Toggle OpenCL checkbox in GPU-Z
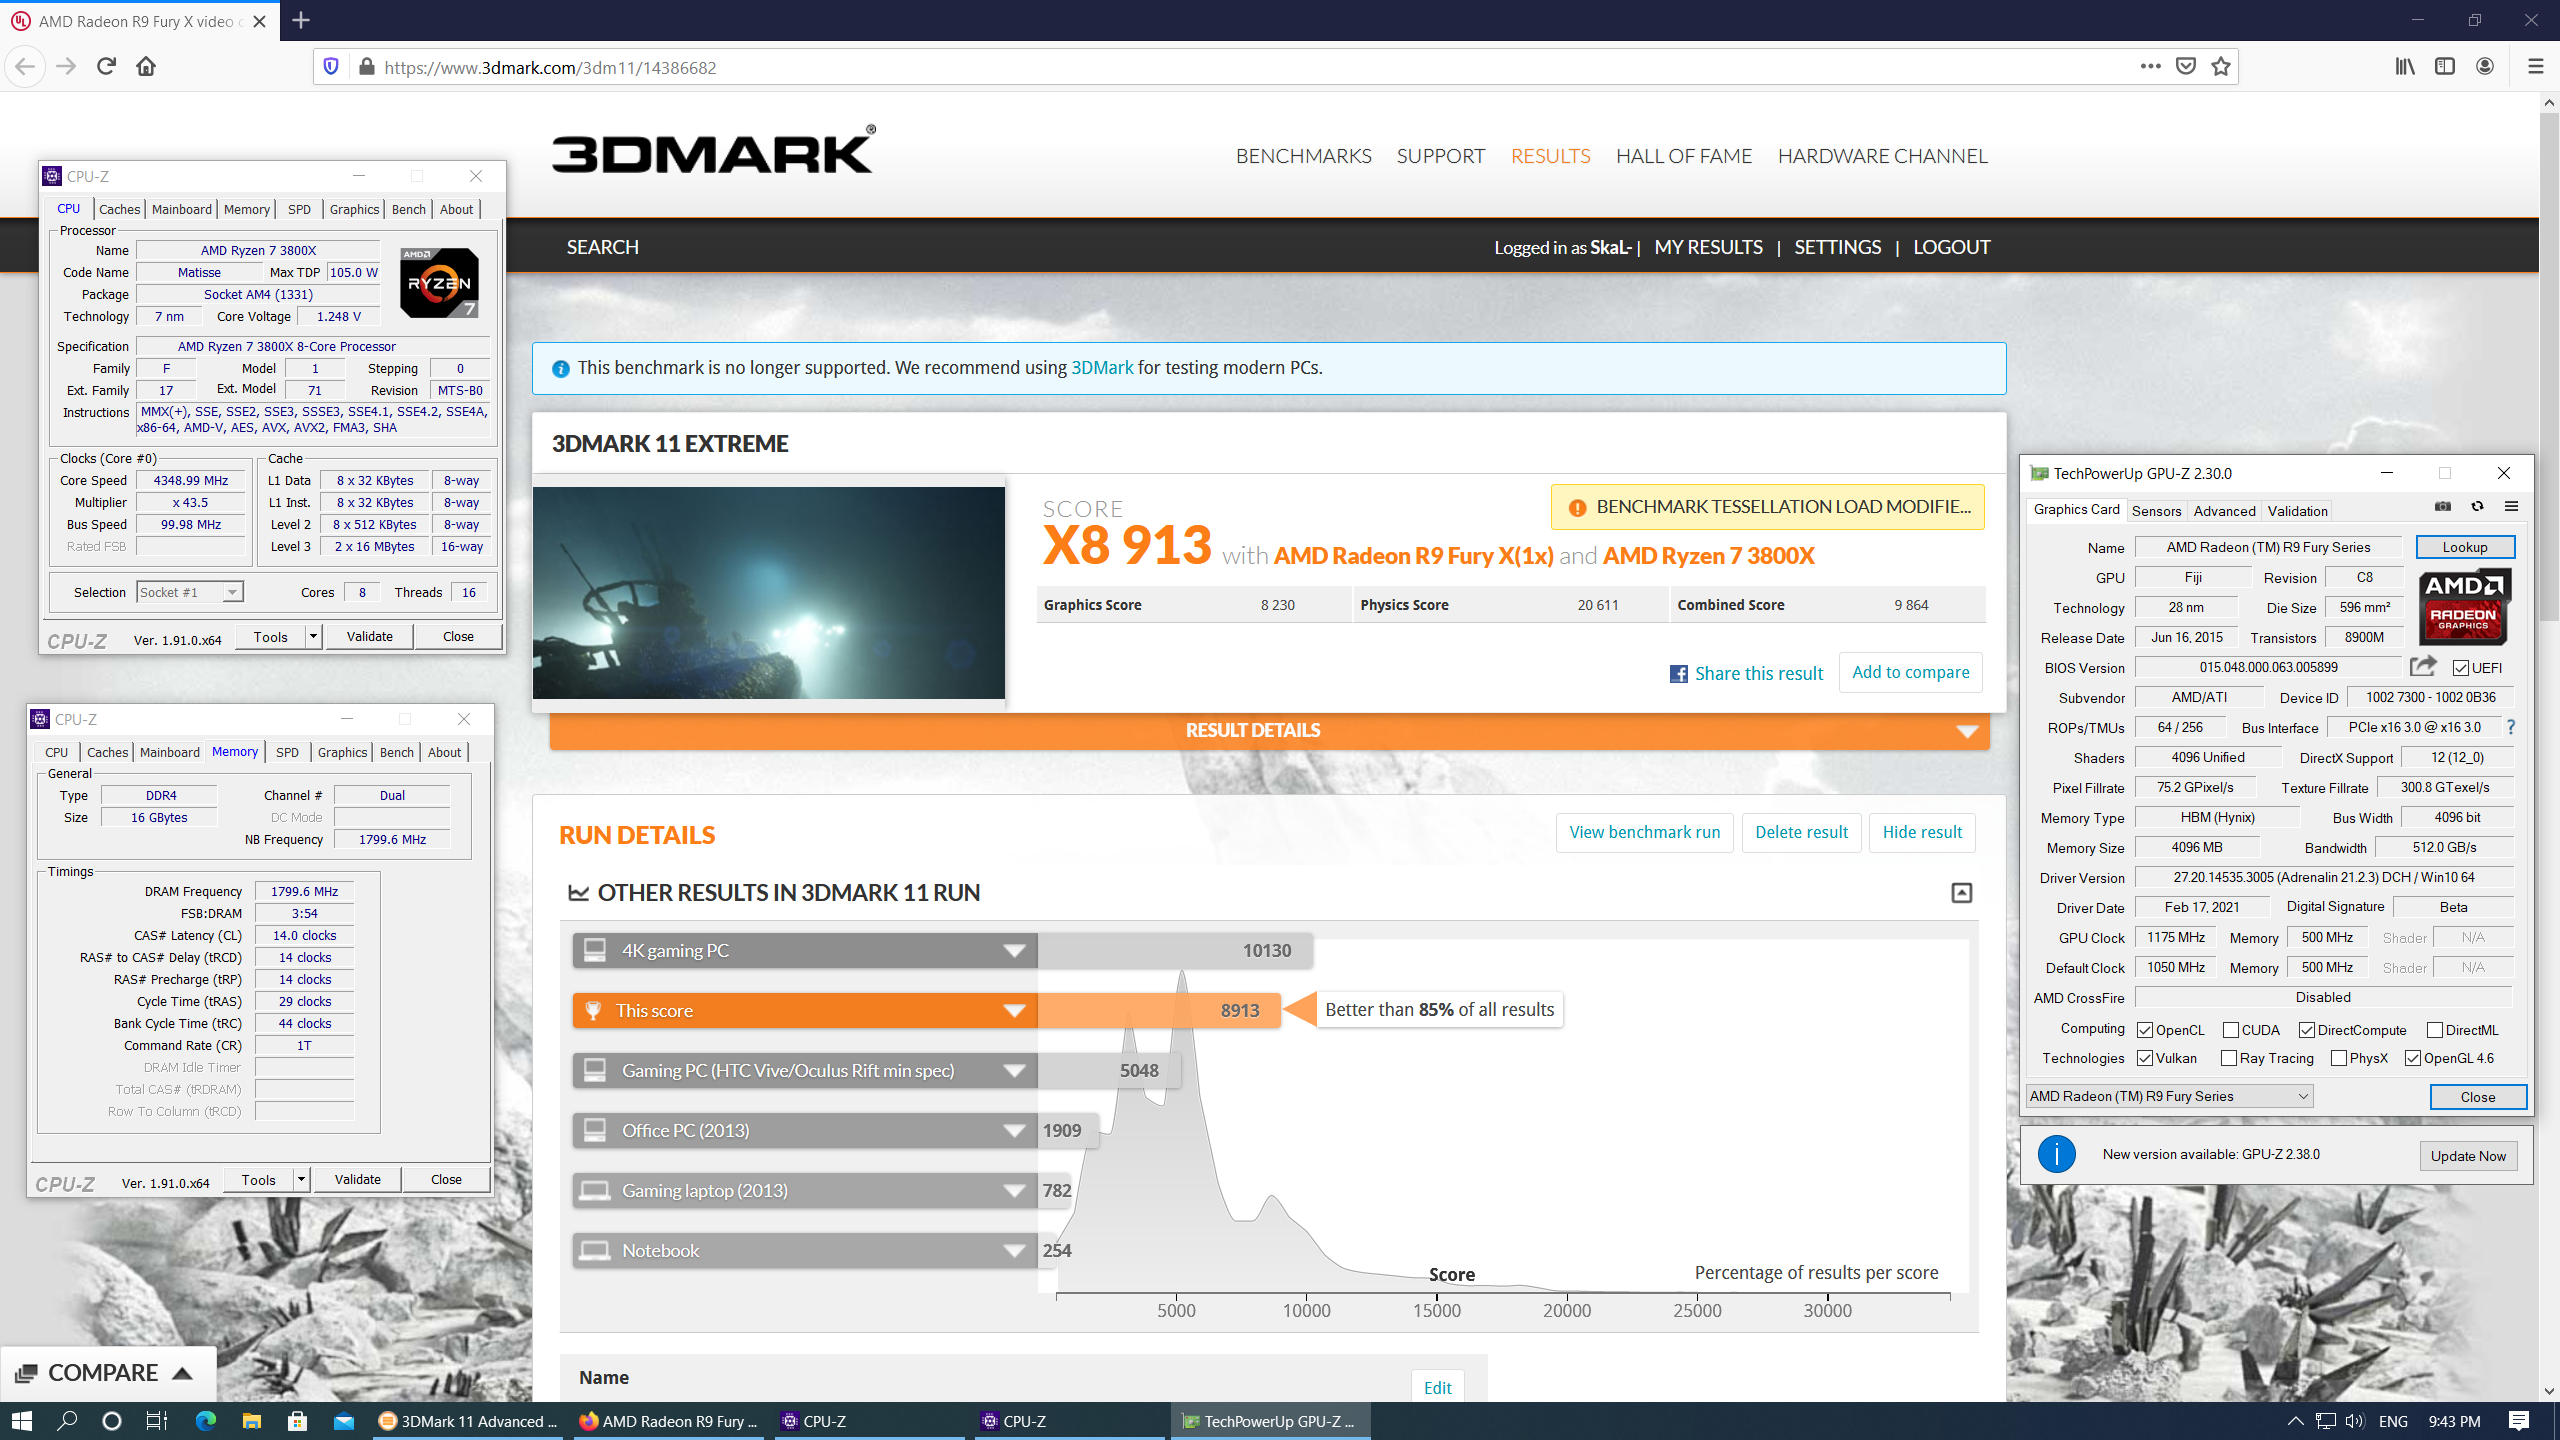This screenshot has height=1440, width=2560. 2145,1030
